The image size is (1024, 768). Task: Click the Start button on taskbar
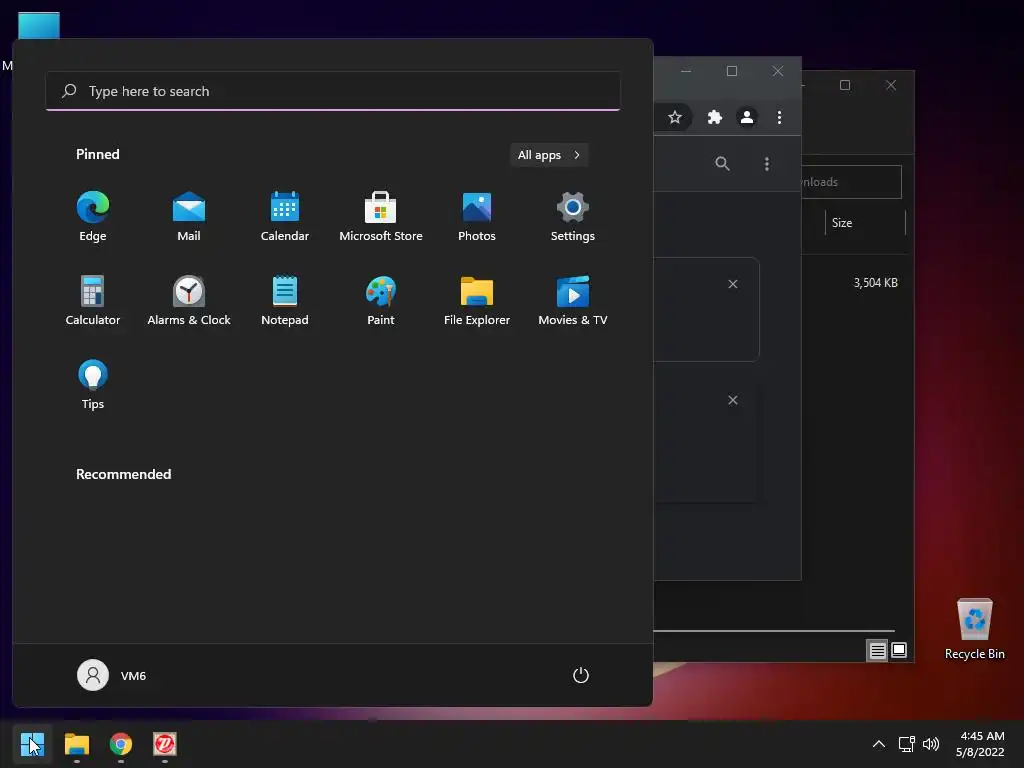(x=32, y=744)
